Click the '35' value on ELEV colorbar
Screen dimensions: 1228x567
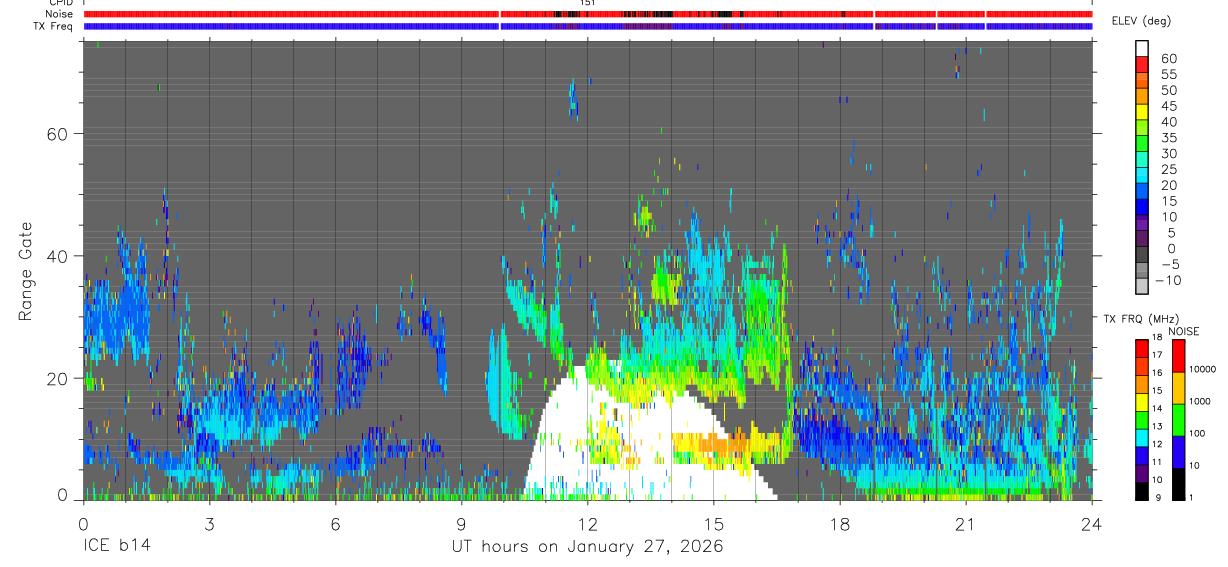(1167, 138)
